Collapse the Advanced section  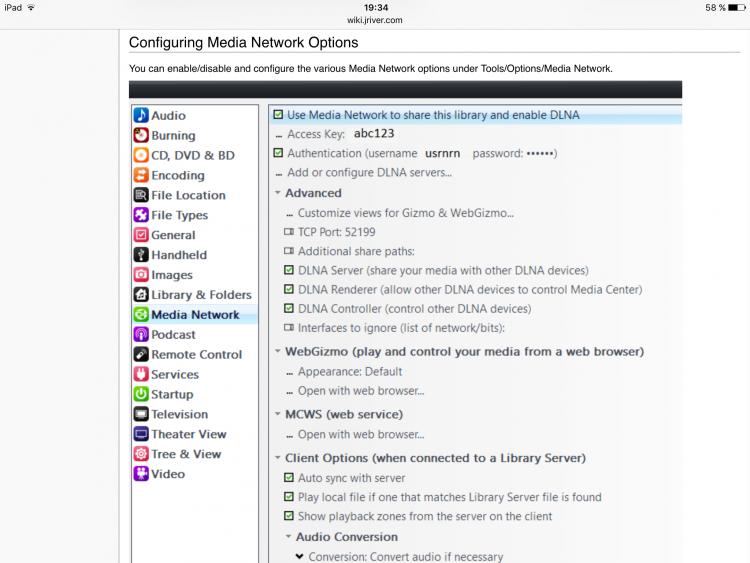click(x=277, y=193)
